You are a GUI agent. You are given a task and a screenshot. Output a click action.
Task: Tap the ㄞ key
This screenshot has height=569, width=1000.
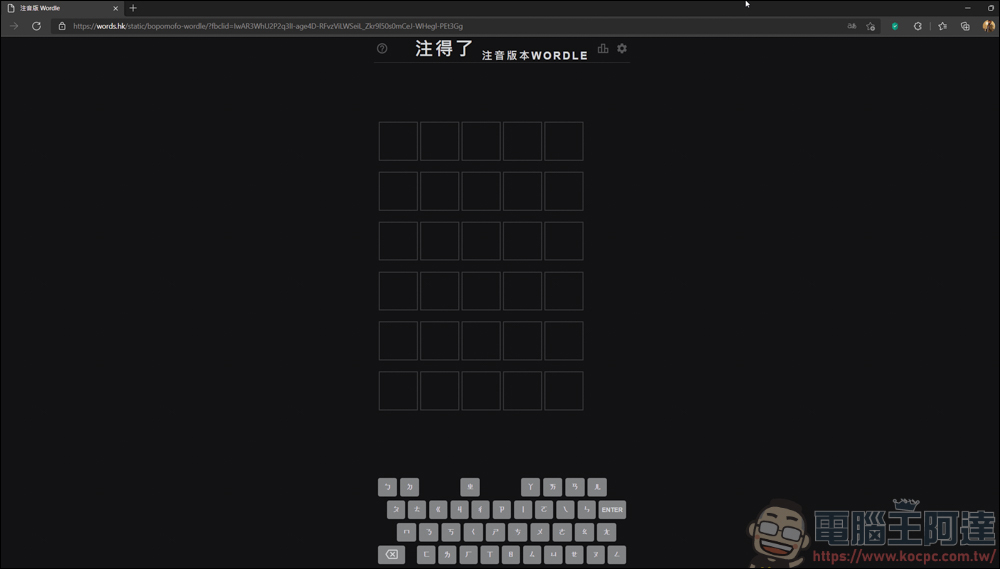(552, 487)
